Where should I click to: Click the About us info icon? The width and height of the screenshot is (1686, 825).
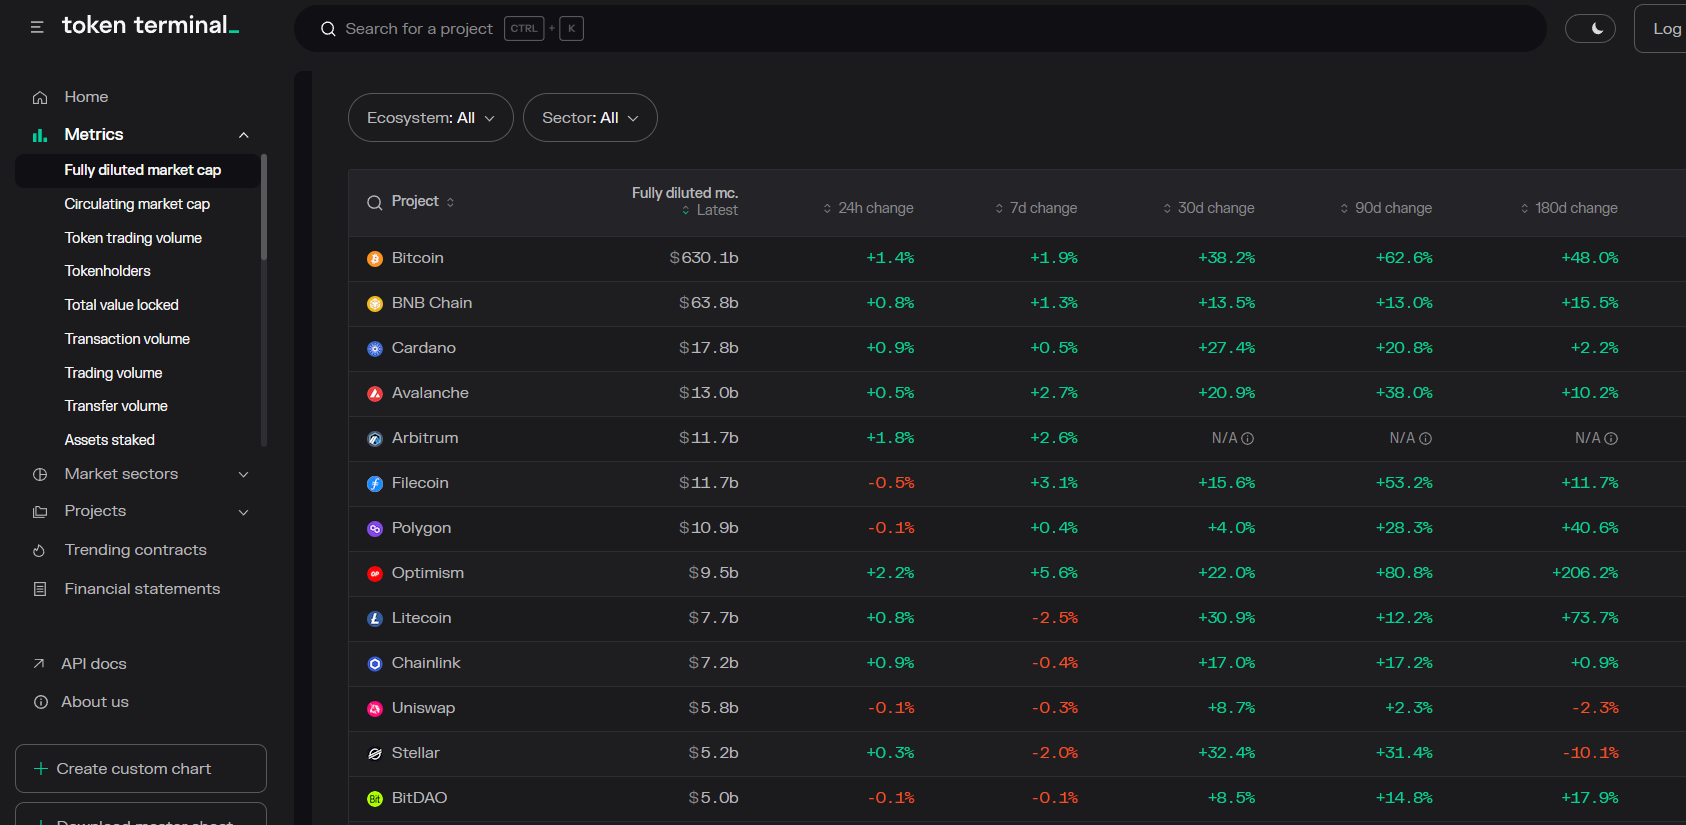click(41, 702)
